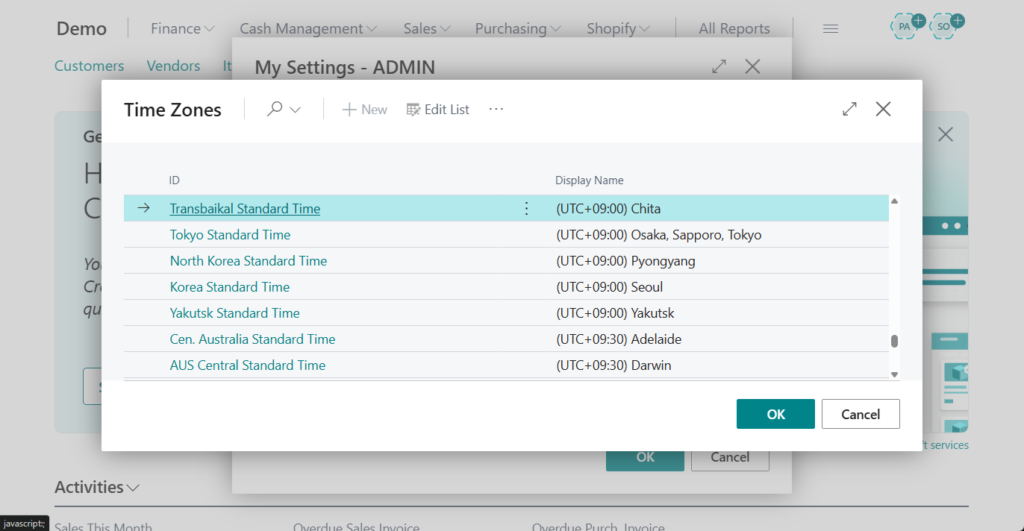Select Tokyo Standard Time link

230,235
